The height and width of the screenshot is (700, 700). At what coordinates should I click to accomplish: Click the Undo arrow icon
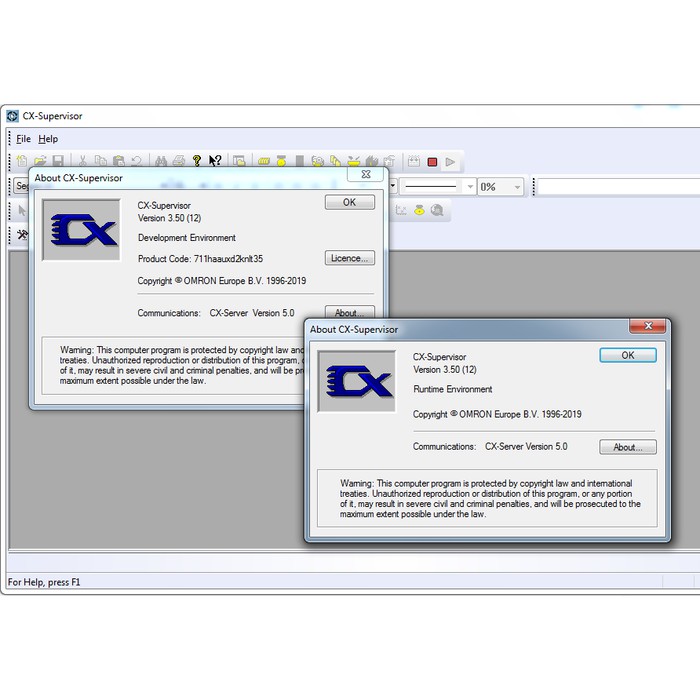click(137, 161)
